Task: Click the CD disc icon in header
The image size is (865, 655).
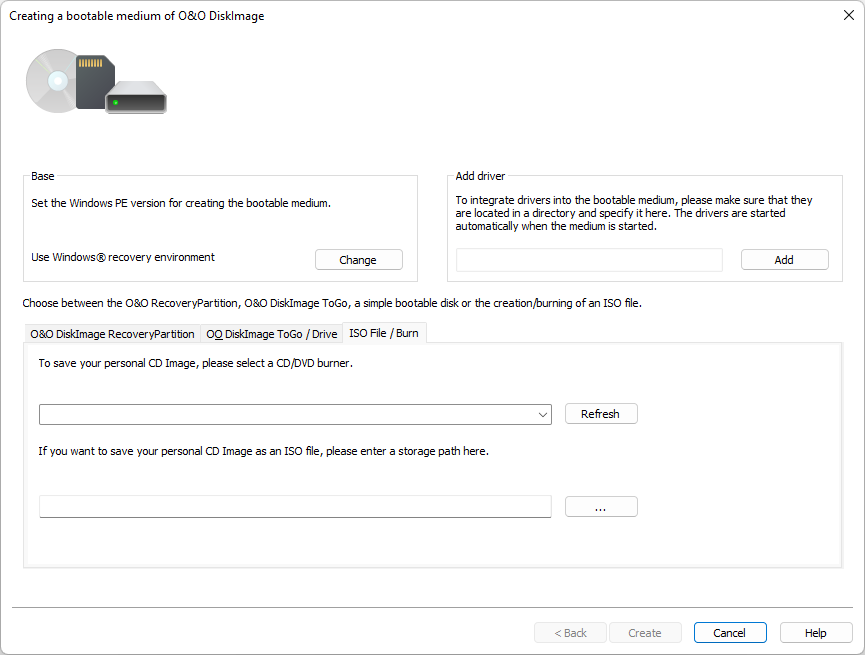Action: click(50, 80)
